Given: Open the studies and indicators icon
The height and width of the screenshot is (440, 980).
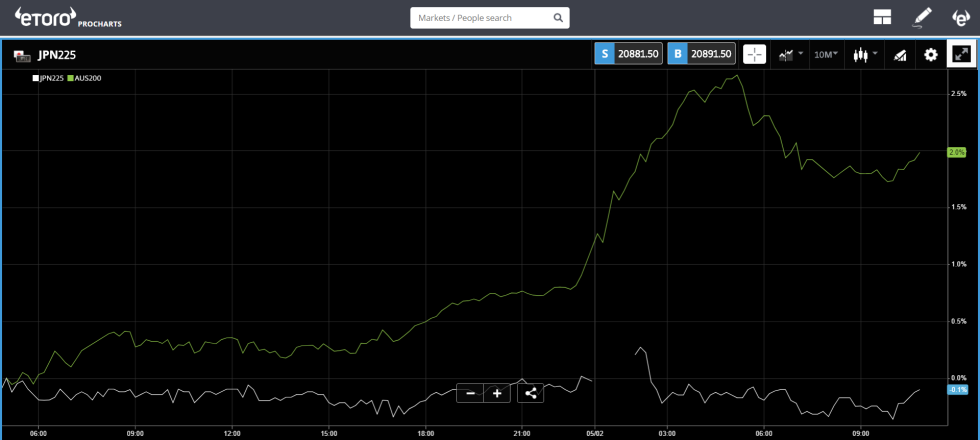Looking at the screenshot, I should click(x=900, y=54).
